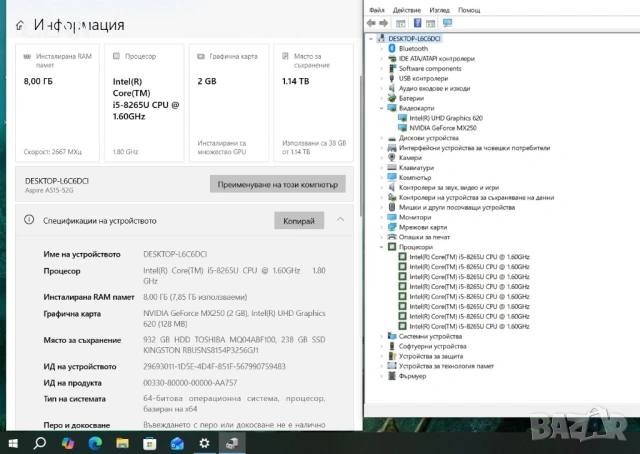Collapse the DESKTOP-L6C6DCI root node
This screenshot has width=640, height=454.
coord(371,39)
